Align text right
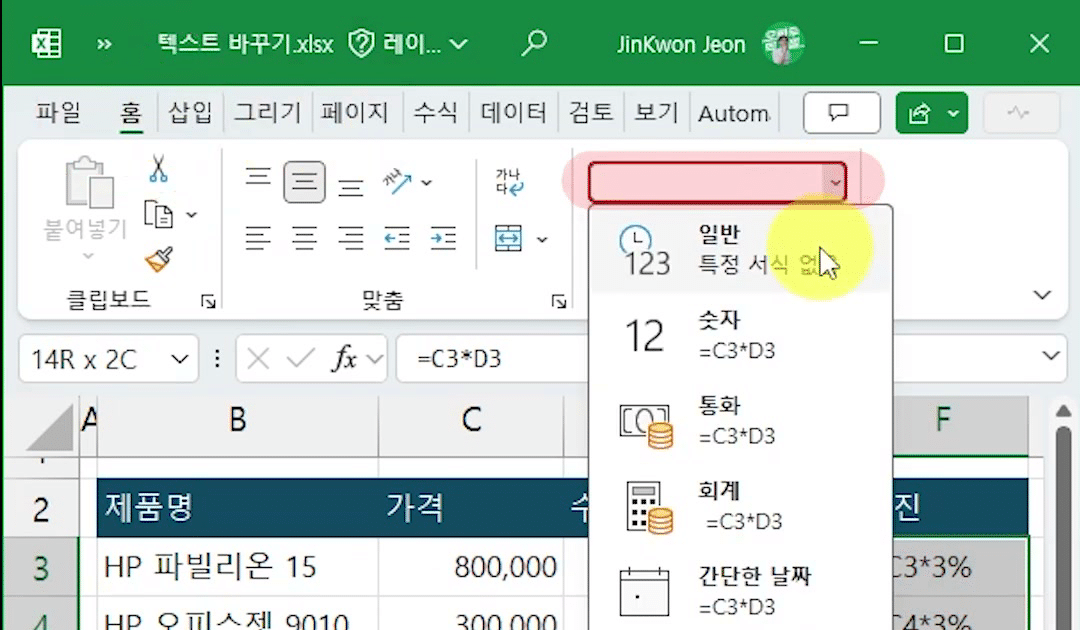1080x630 pixels. coord(351,239)
